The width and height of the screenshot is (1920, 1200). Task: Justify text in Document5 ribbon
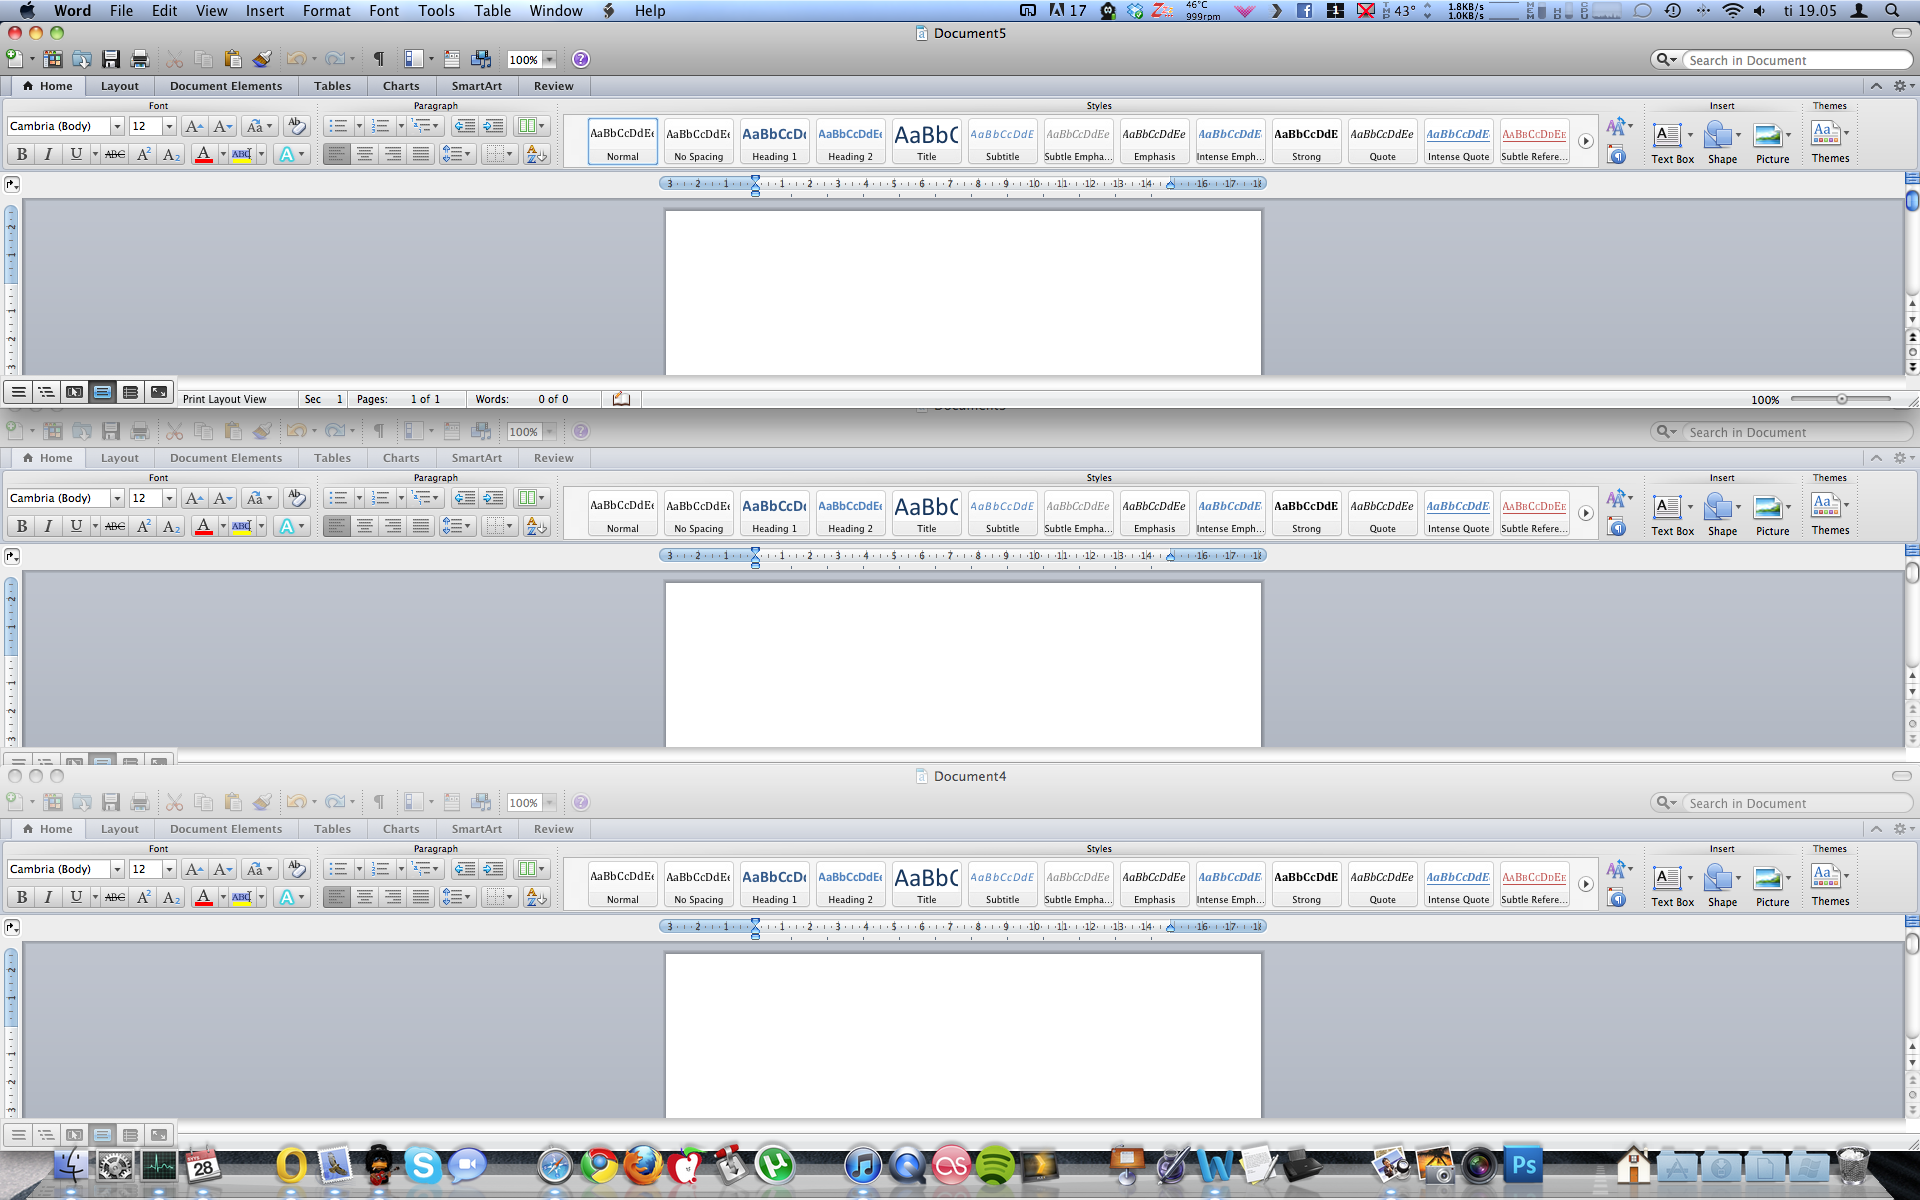[421, 154]
